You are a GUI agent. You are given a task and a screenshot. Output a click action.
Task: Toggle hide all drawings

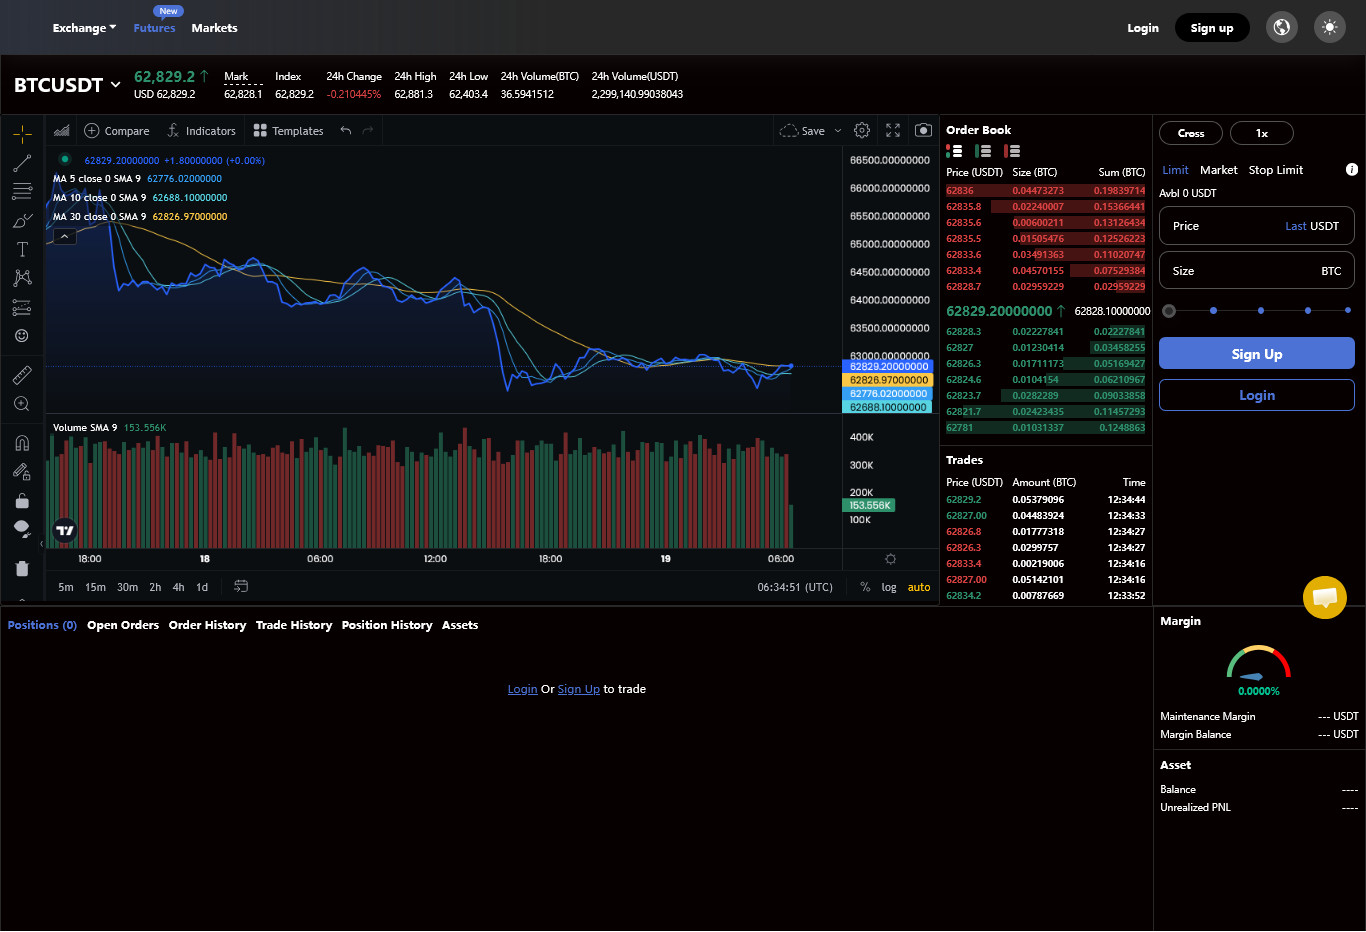point(22,529)
